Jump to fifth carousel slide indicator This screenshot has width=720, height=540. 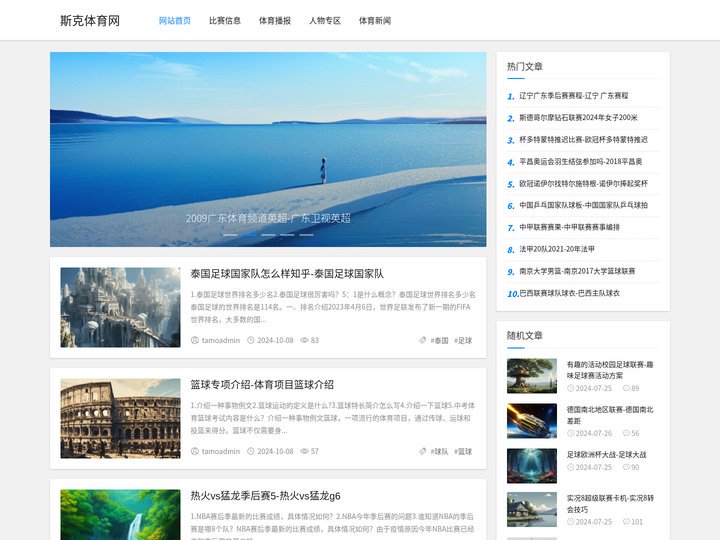306,235
